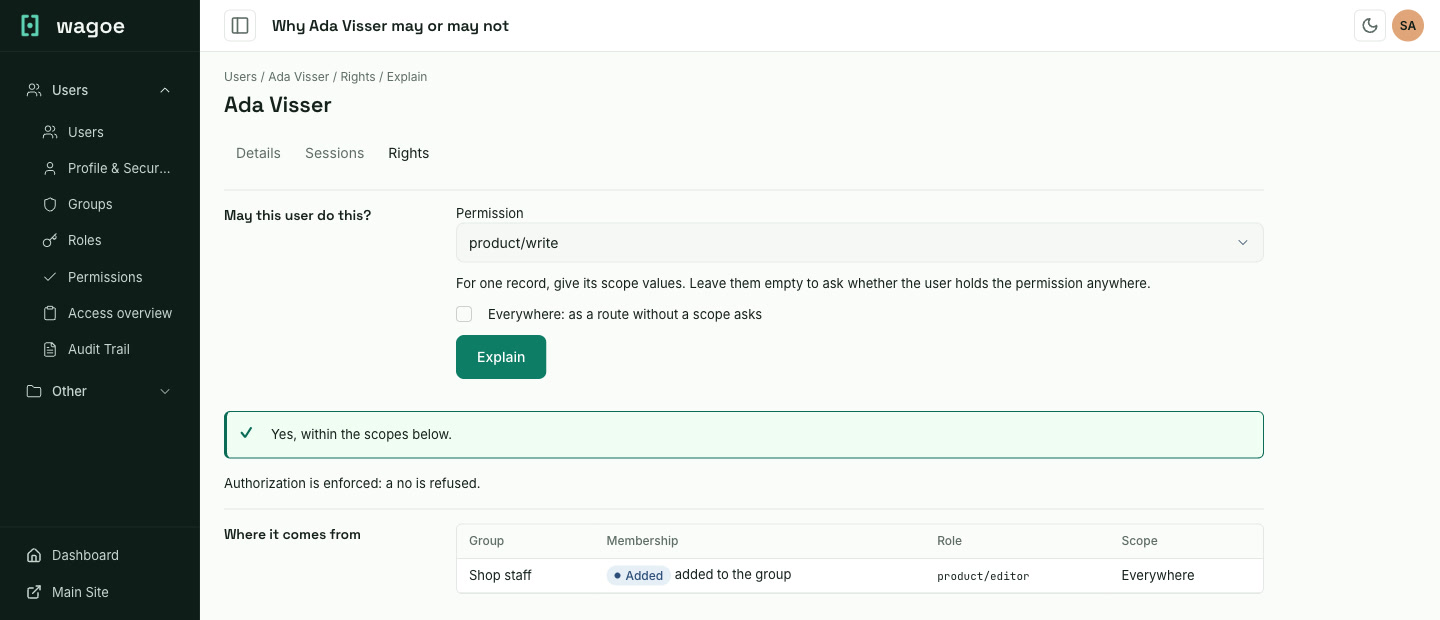Open the Details tab
The height and width of the screenshot is (620, 1440).
pyautogui.click(x=258, y=153)
